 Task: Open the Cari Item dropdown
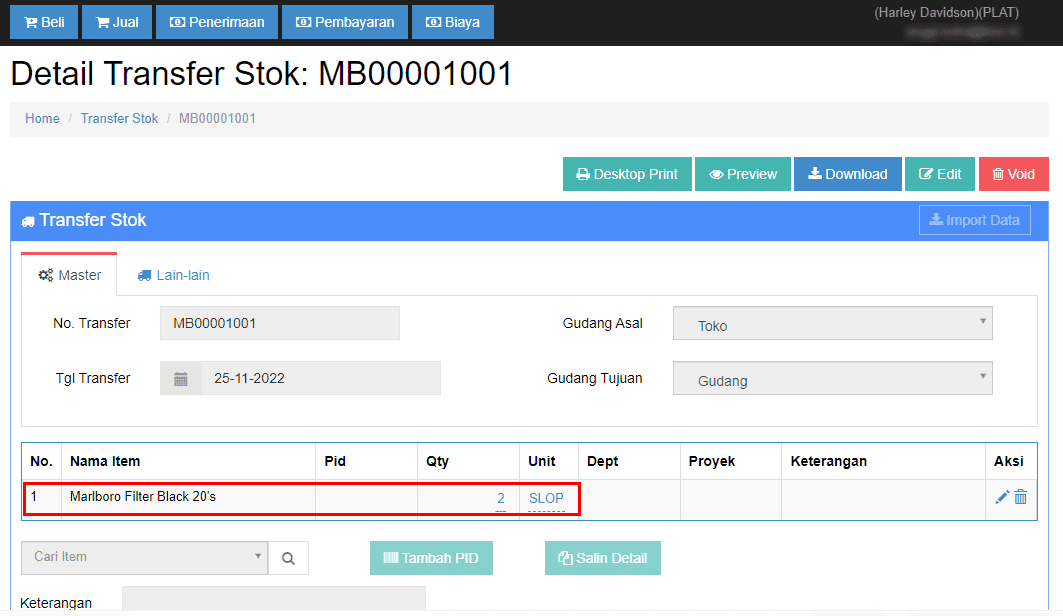tap(144, 557)
